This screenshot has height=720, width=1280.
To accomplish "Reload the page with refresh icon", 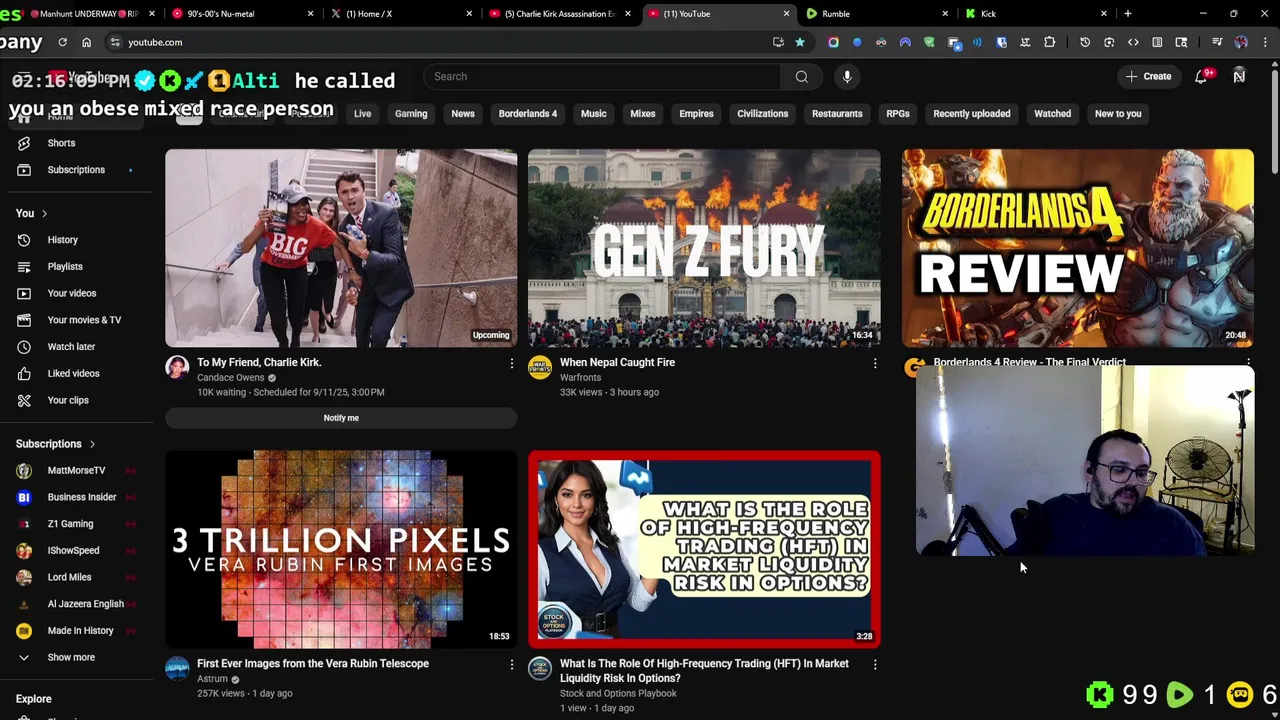I will pos(62,42).
